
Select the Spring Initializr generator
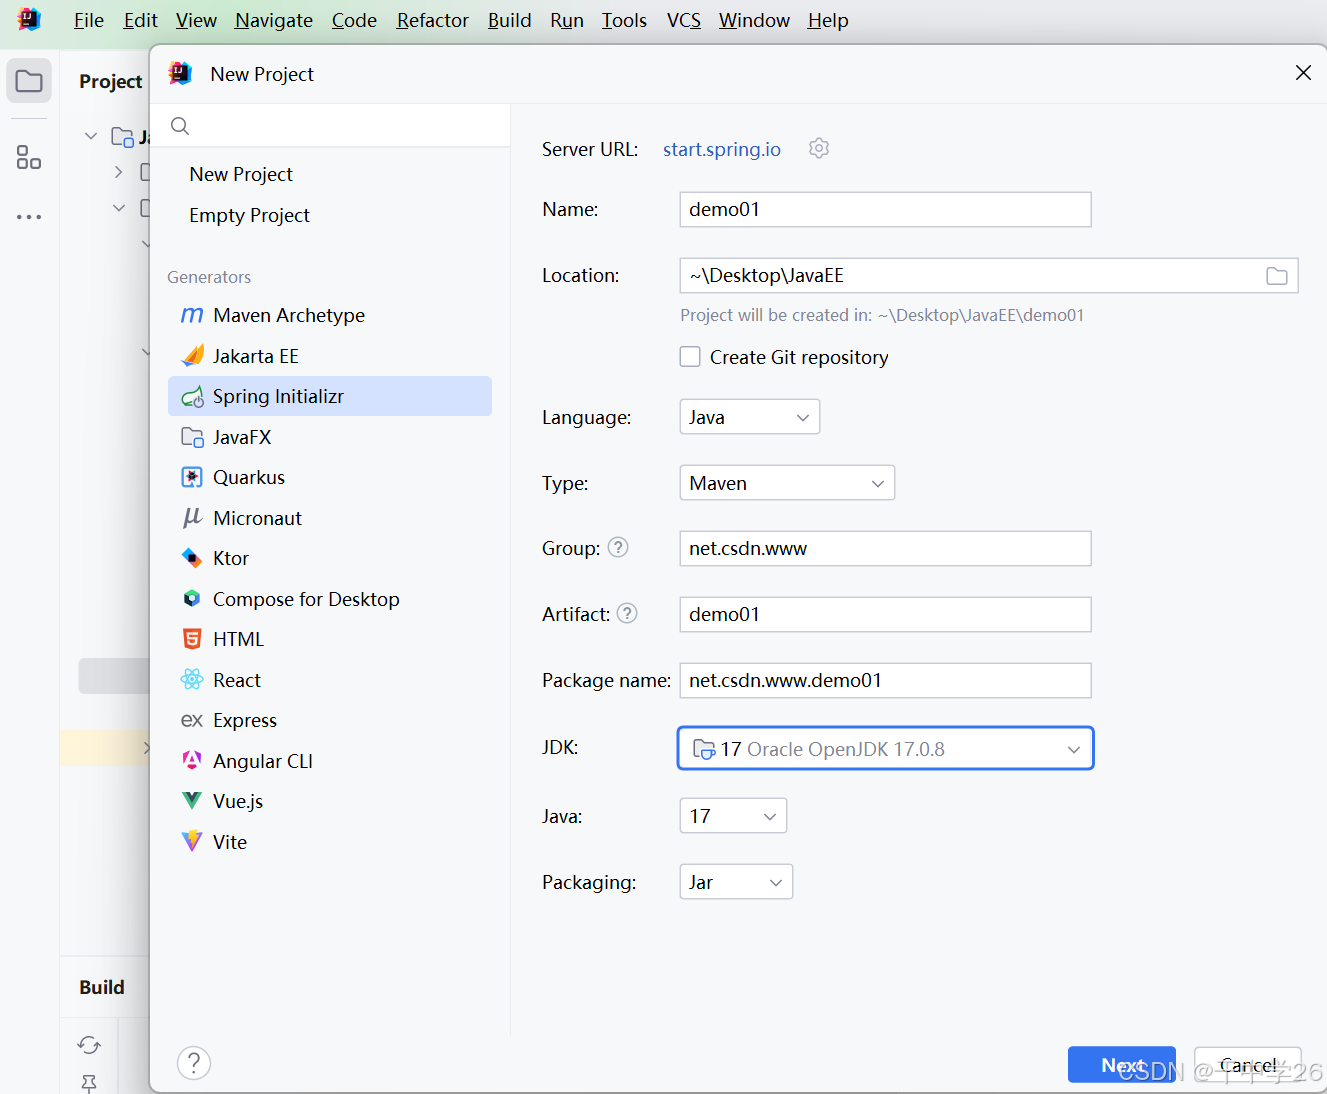click(x=330, y=396)
